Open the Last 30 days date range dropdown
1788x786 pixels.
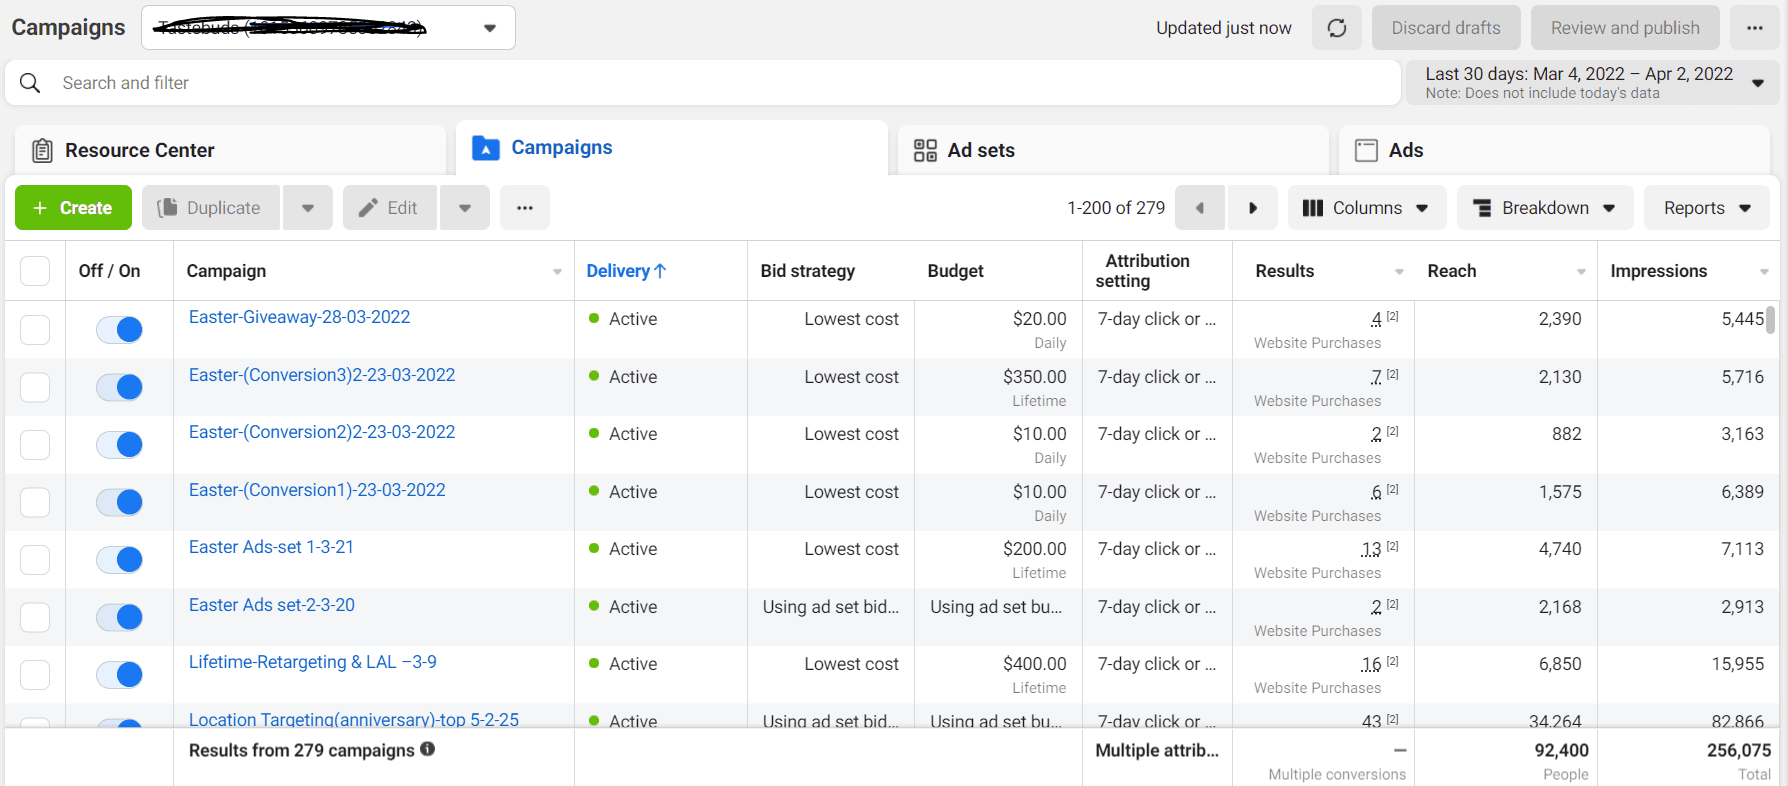1592,82
